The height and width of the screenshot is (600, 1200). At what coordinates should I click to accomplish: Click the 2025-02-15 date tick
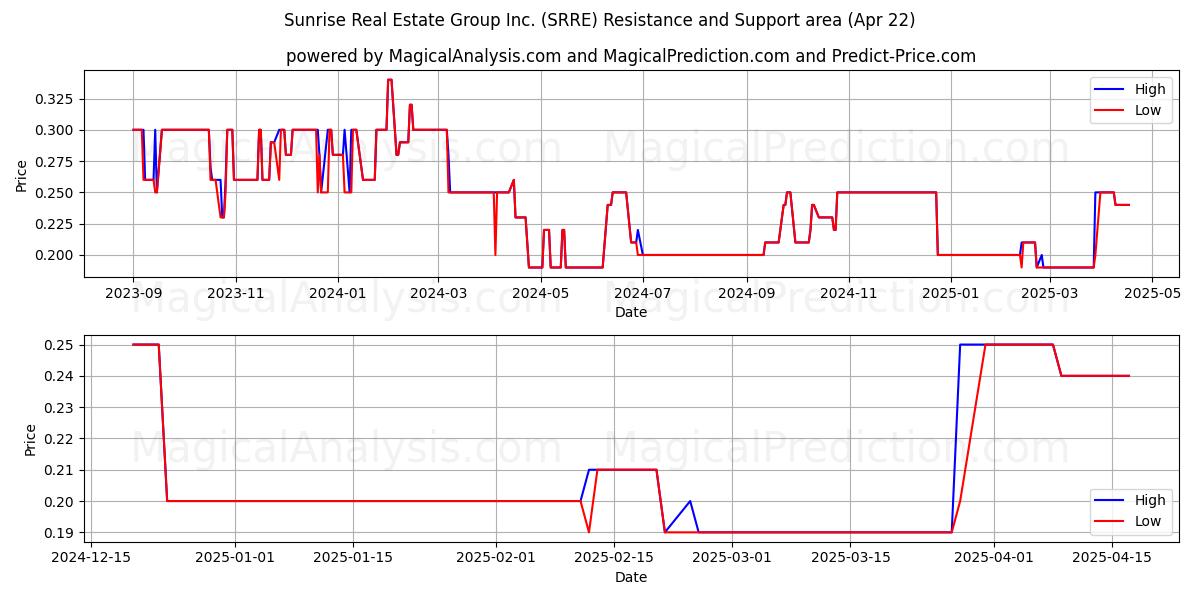coord(614,559)
